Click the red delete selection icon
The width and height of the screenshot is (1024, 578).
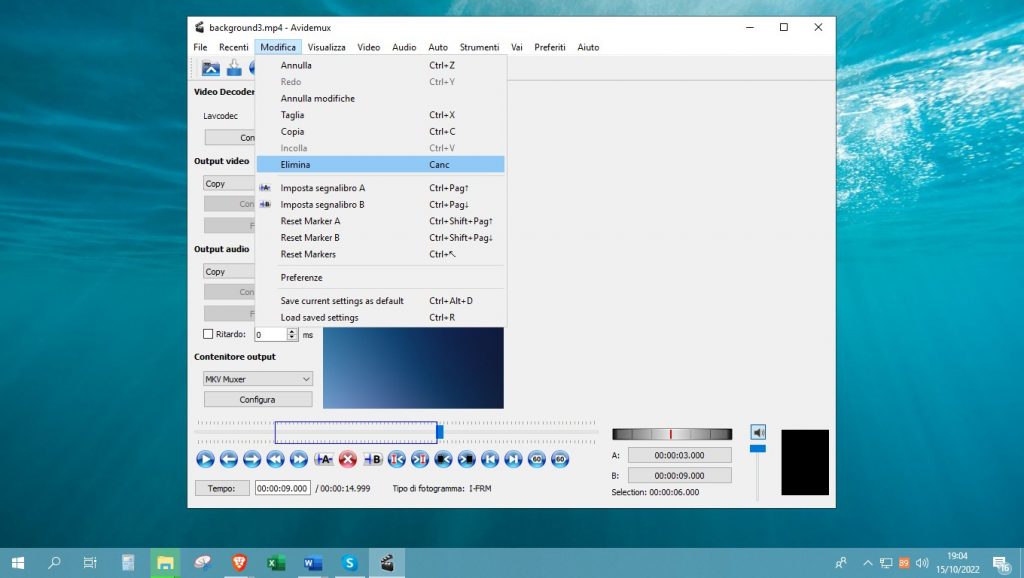(348, 459)
